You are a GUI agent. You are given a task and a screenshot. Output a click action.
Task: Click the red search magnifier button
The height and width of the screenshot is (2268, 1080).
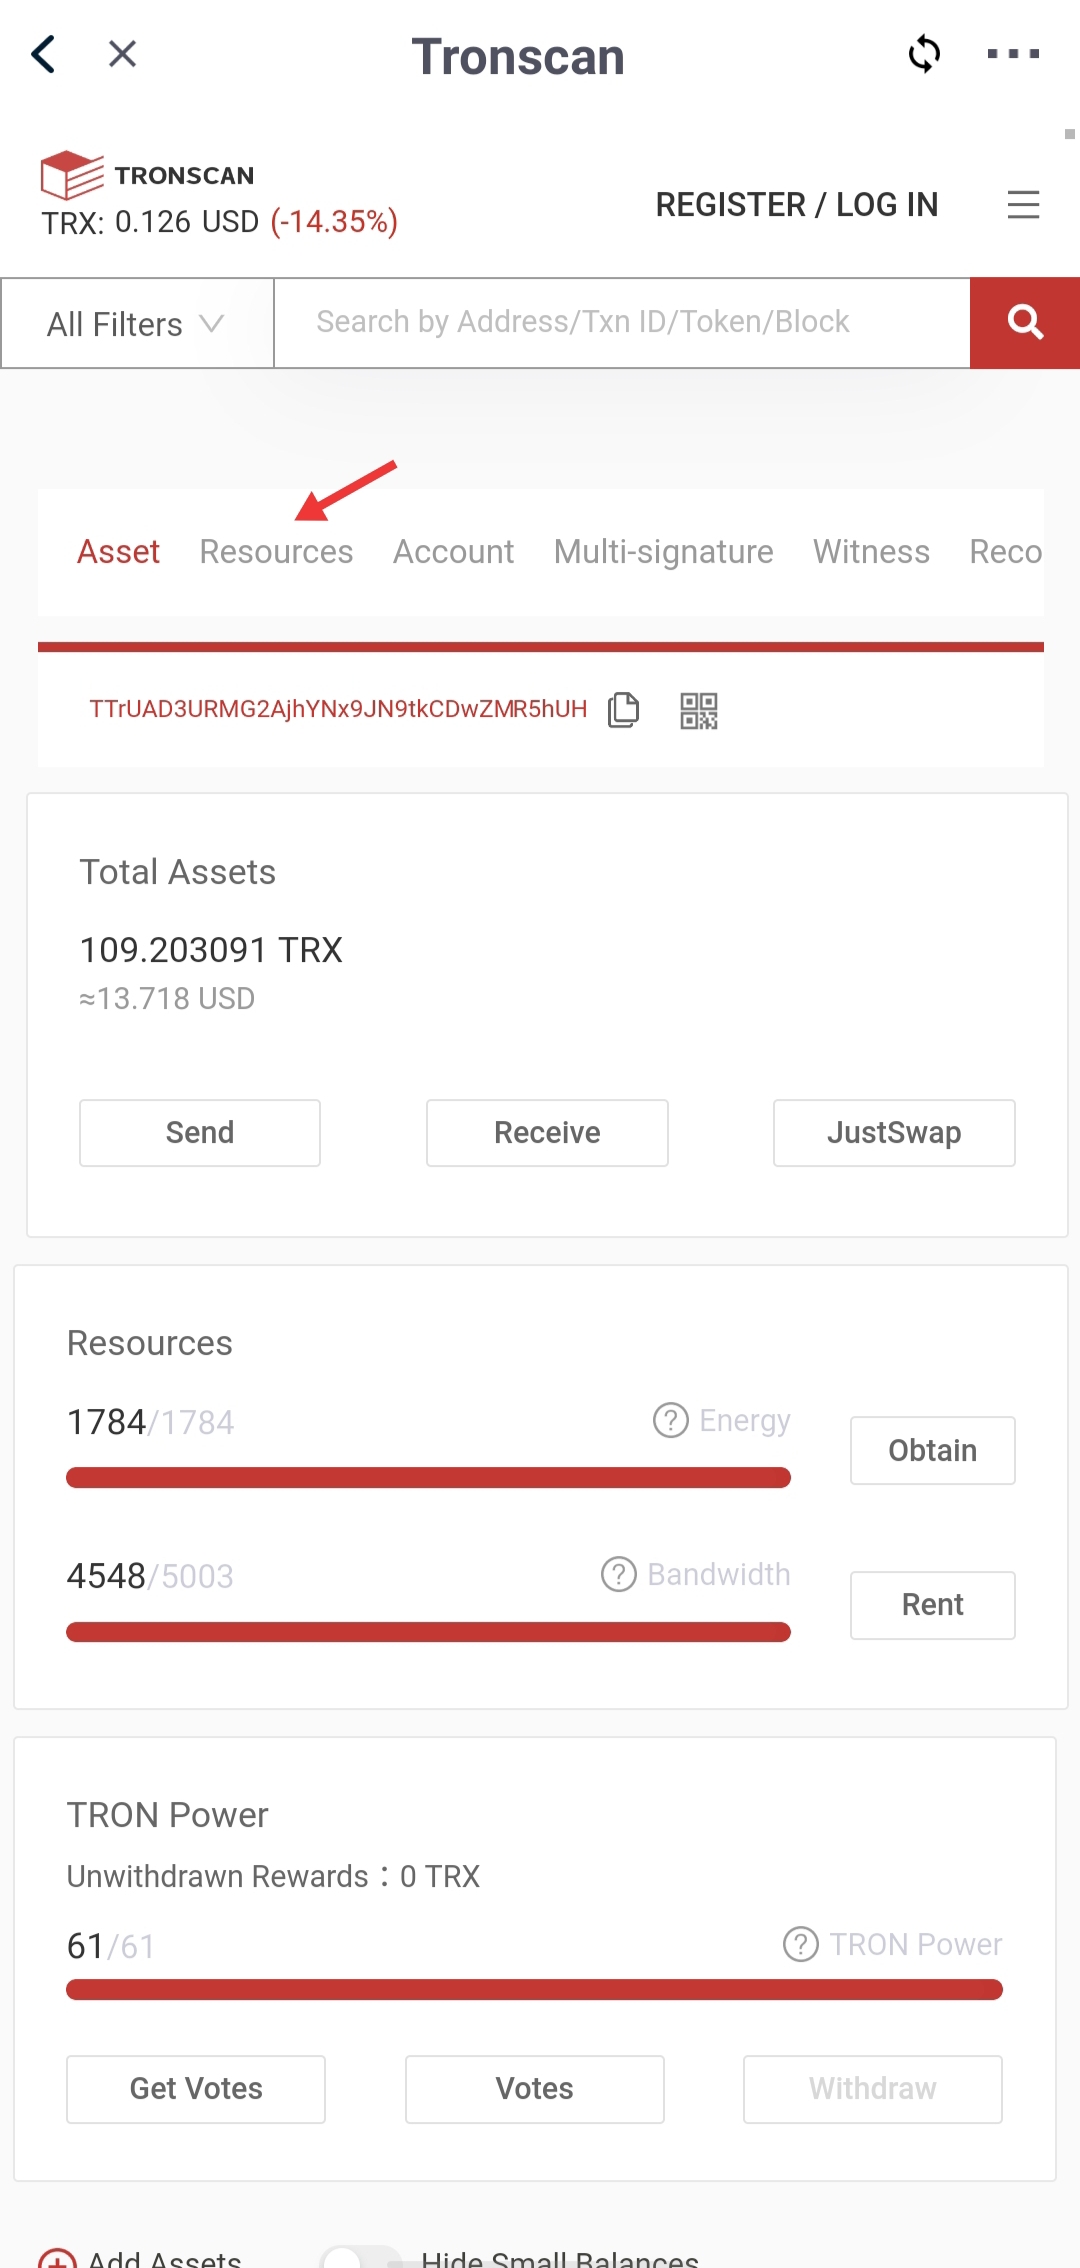1025,323
